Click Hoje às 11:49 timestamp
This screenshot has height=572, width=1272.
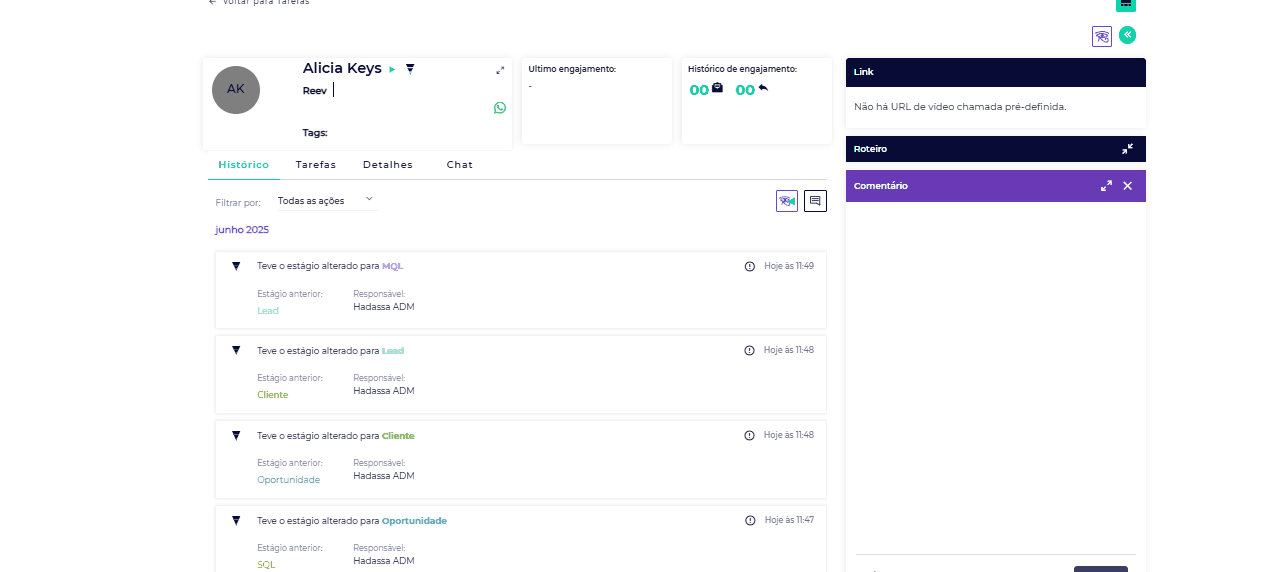coord(789,266)
